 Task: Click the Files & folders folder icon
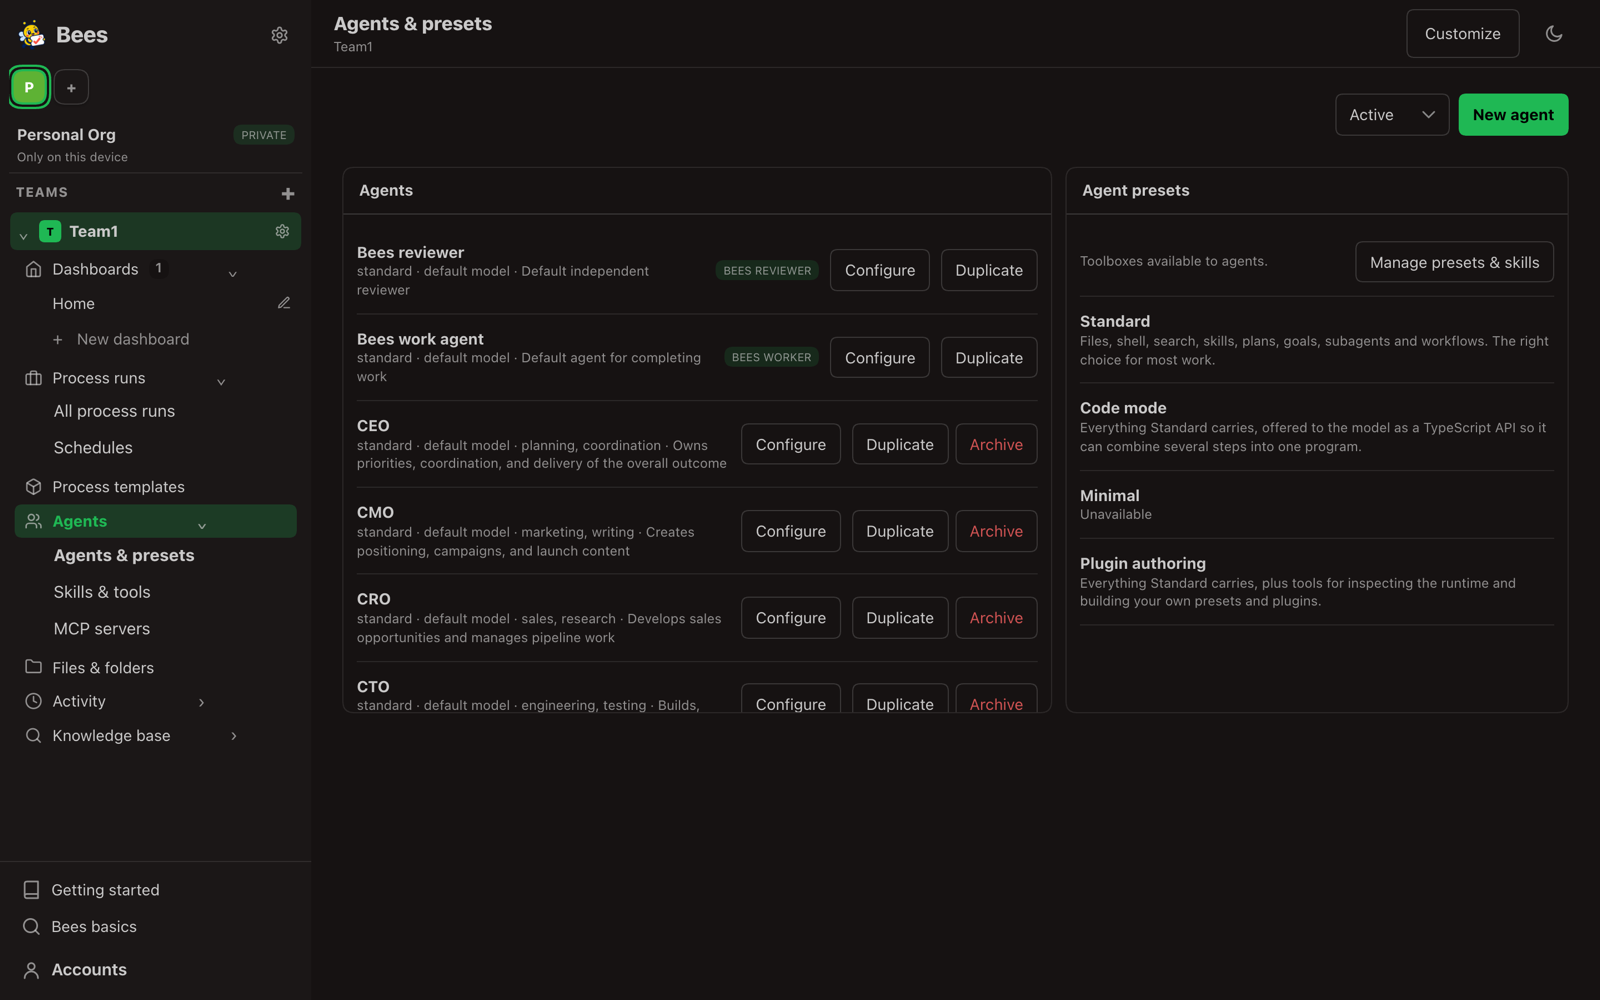click(33, 667)
